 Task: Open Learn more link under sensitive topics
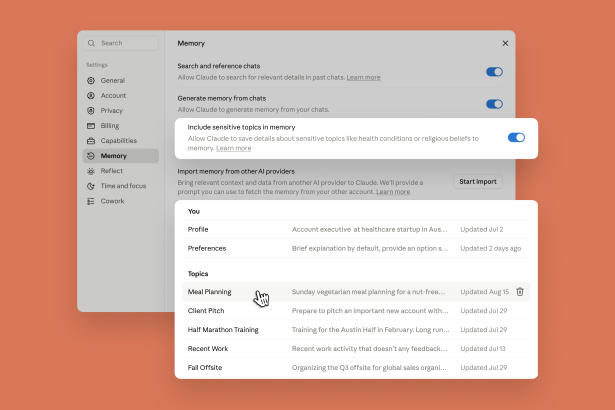(x=233, y=148)
